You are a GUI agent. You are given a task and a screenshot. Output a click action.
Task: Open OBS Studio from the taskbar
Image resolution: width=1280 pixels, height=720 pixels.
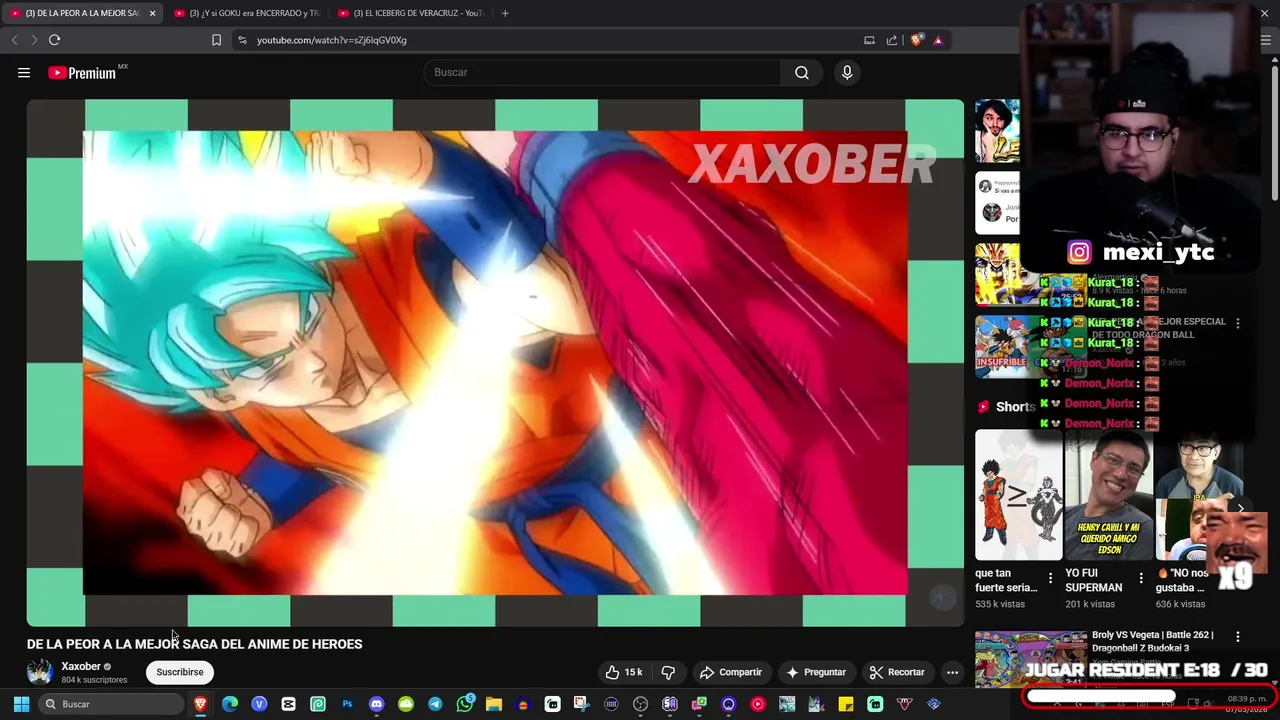pyautogui.click(x=640, y=704)
